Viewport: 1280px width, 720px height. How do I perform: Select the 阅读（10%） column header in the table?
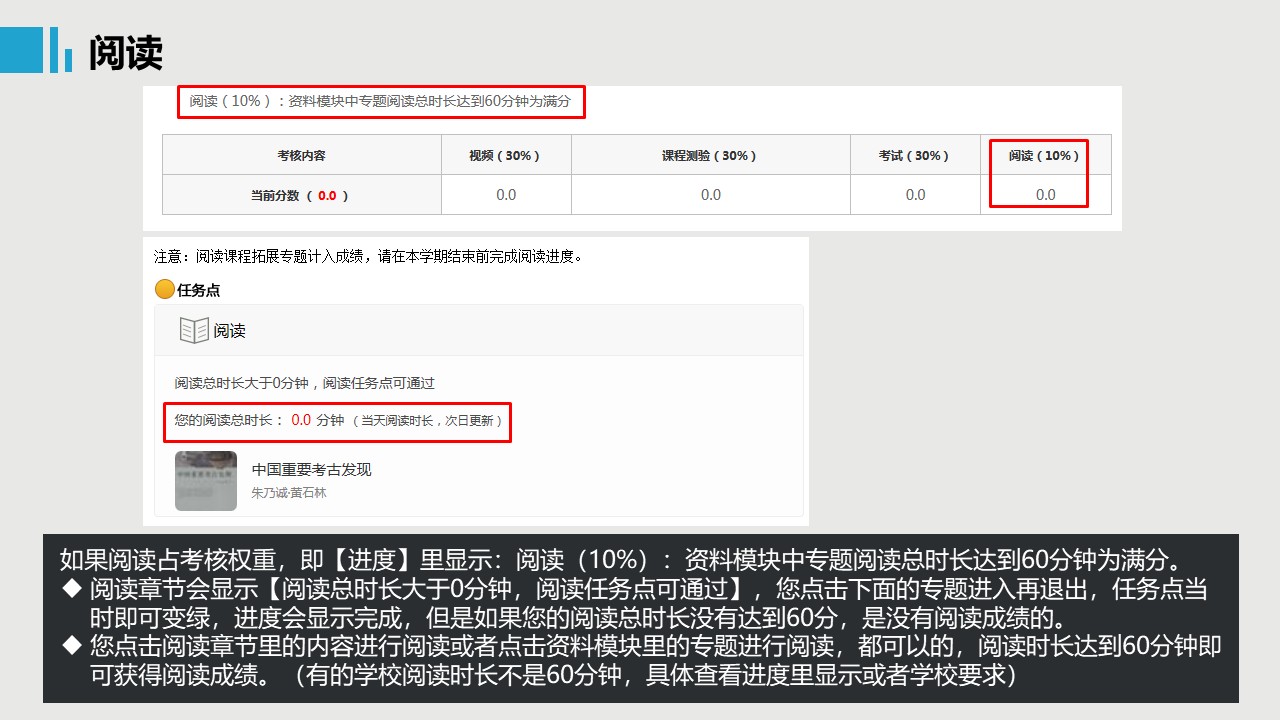coord(1045,155)
